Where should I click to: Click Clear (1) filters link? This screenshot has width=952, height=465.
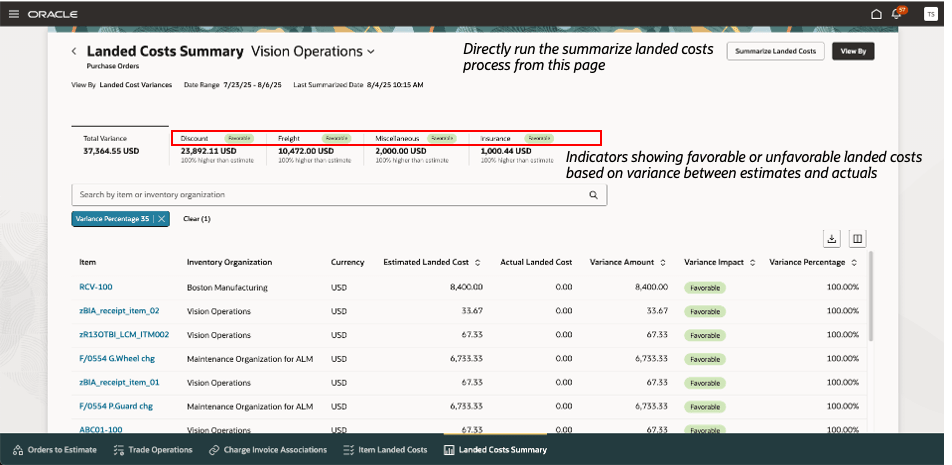click(x=197, y=219)
